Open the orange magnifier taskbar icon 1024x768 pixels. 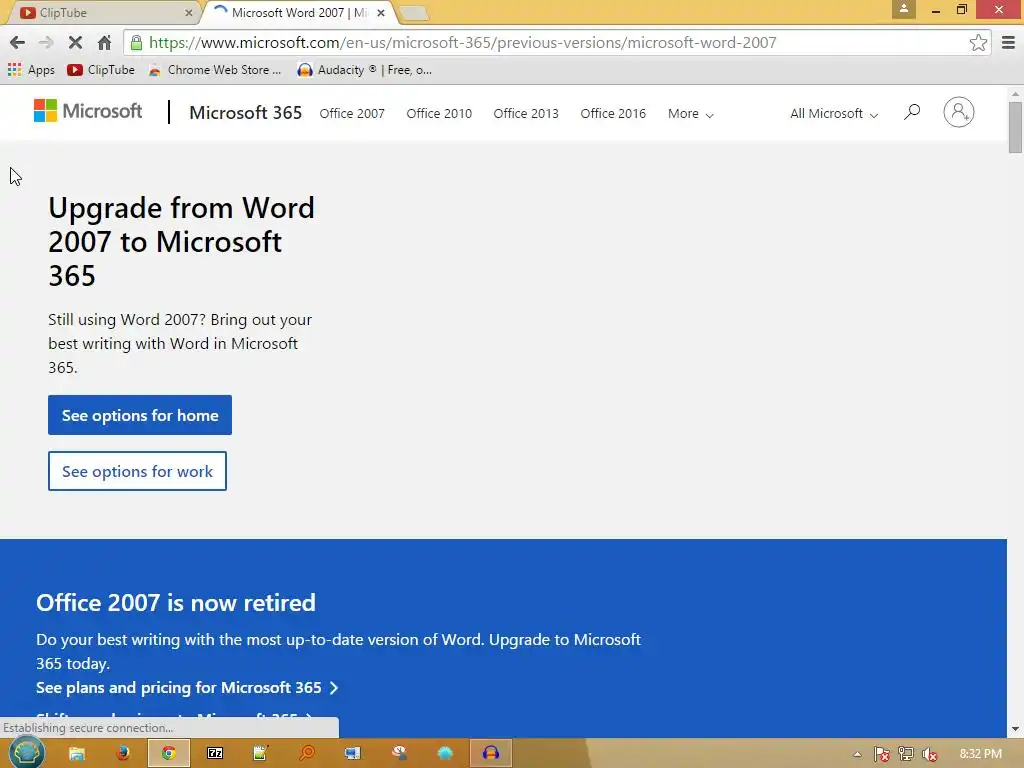tap(307, 754)
